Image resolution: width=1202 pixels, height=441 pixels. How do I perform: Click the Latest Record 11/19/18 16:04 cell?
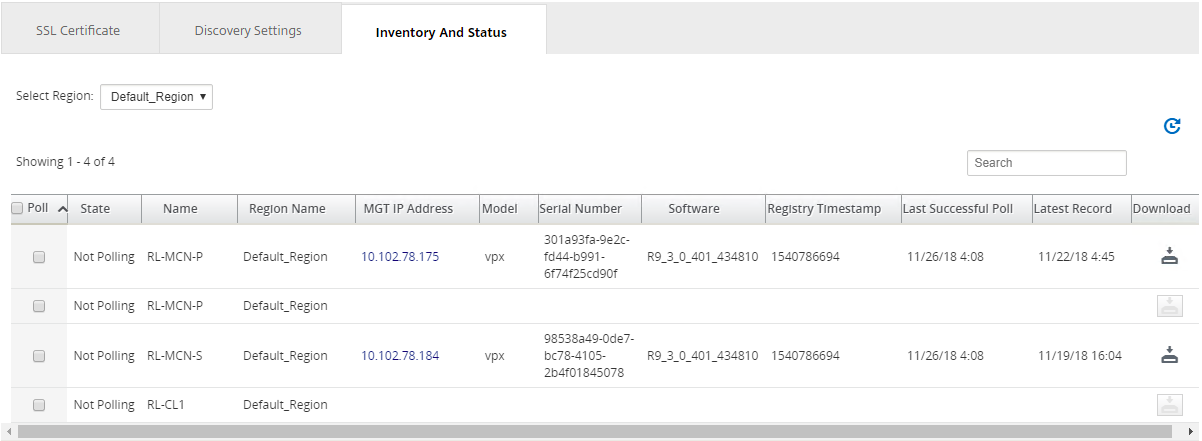coord(1079,356)
